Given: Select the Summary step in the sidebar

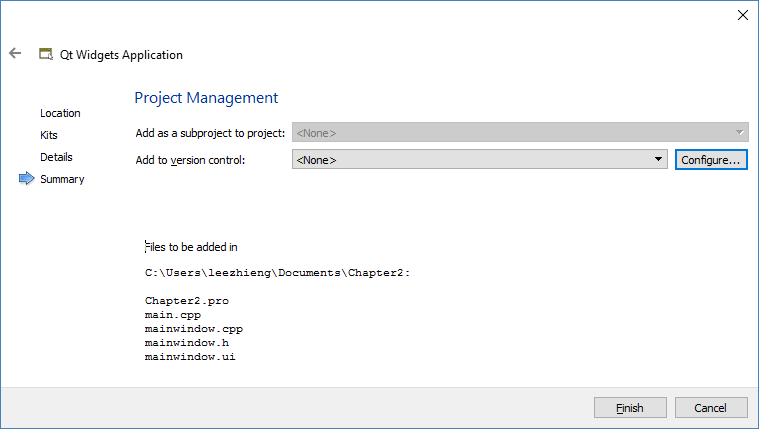Looking at the screenshot, I should (x=62, y=179).
